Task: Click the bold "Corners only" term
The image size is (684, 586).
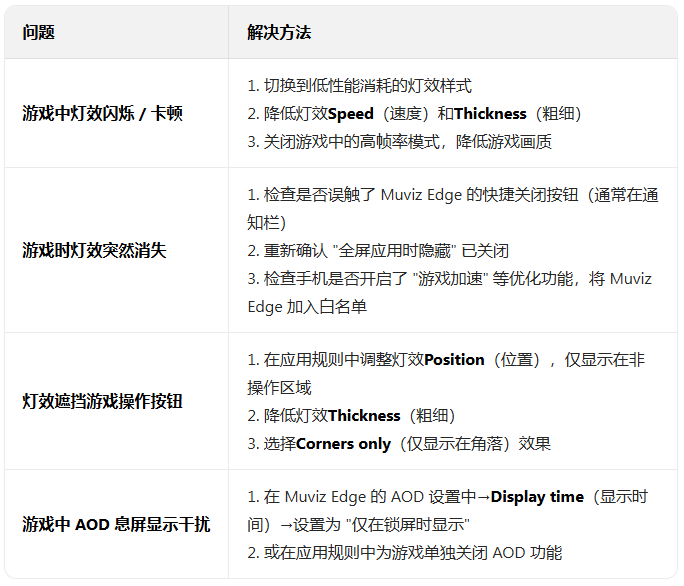Action: coord(344,444)
